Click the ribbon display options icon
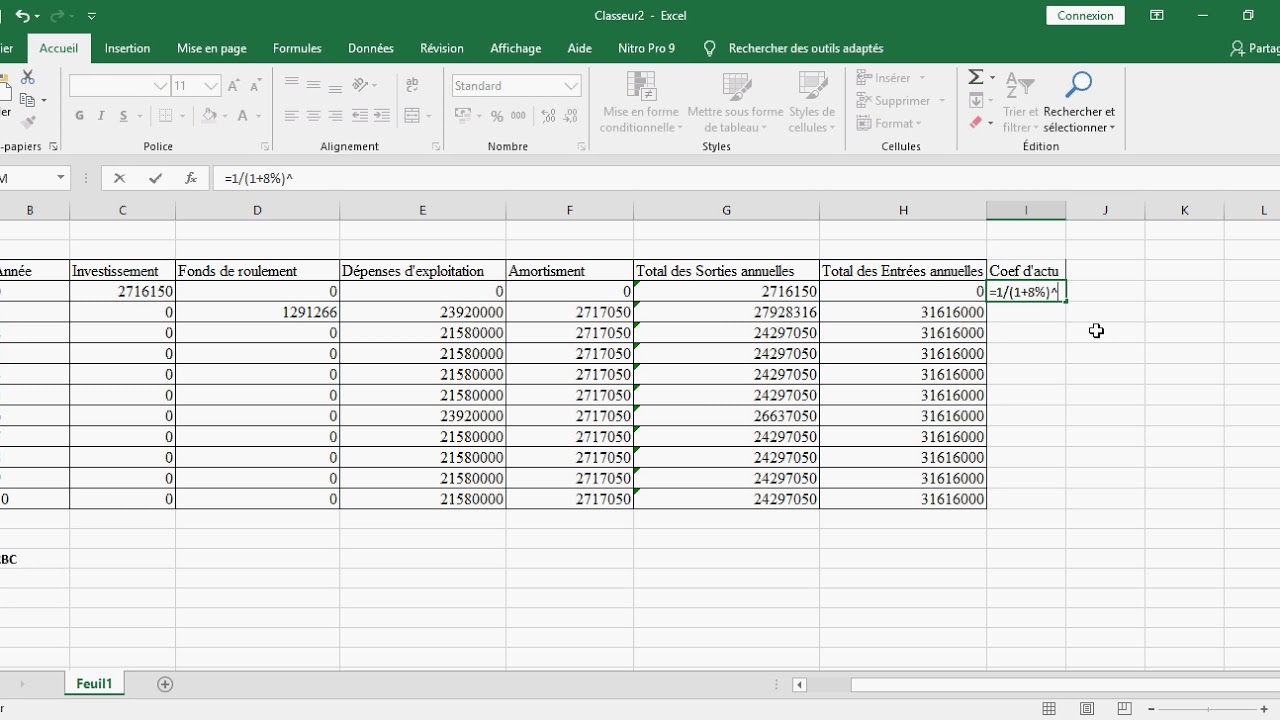 (1157, 15)
